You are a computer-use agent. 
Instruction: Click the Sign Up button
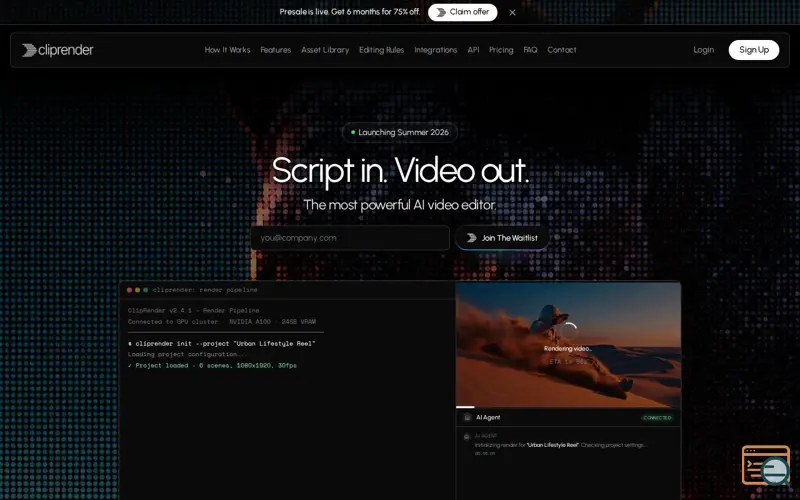click(754, 50)
